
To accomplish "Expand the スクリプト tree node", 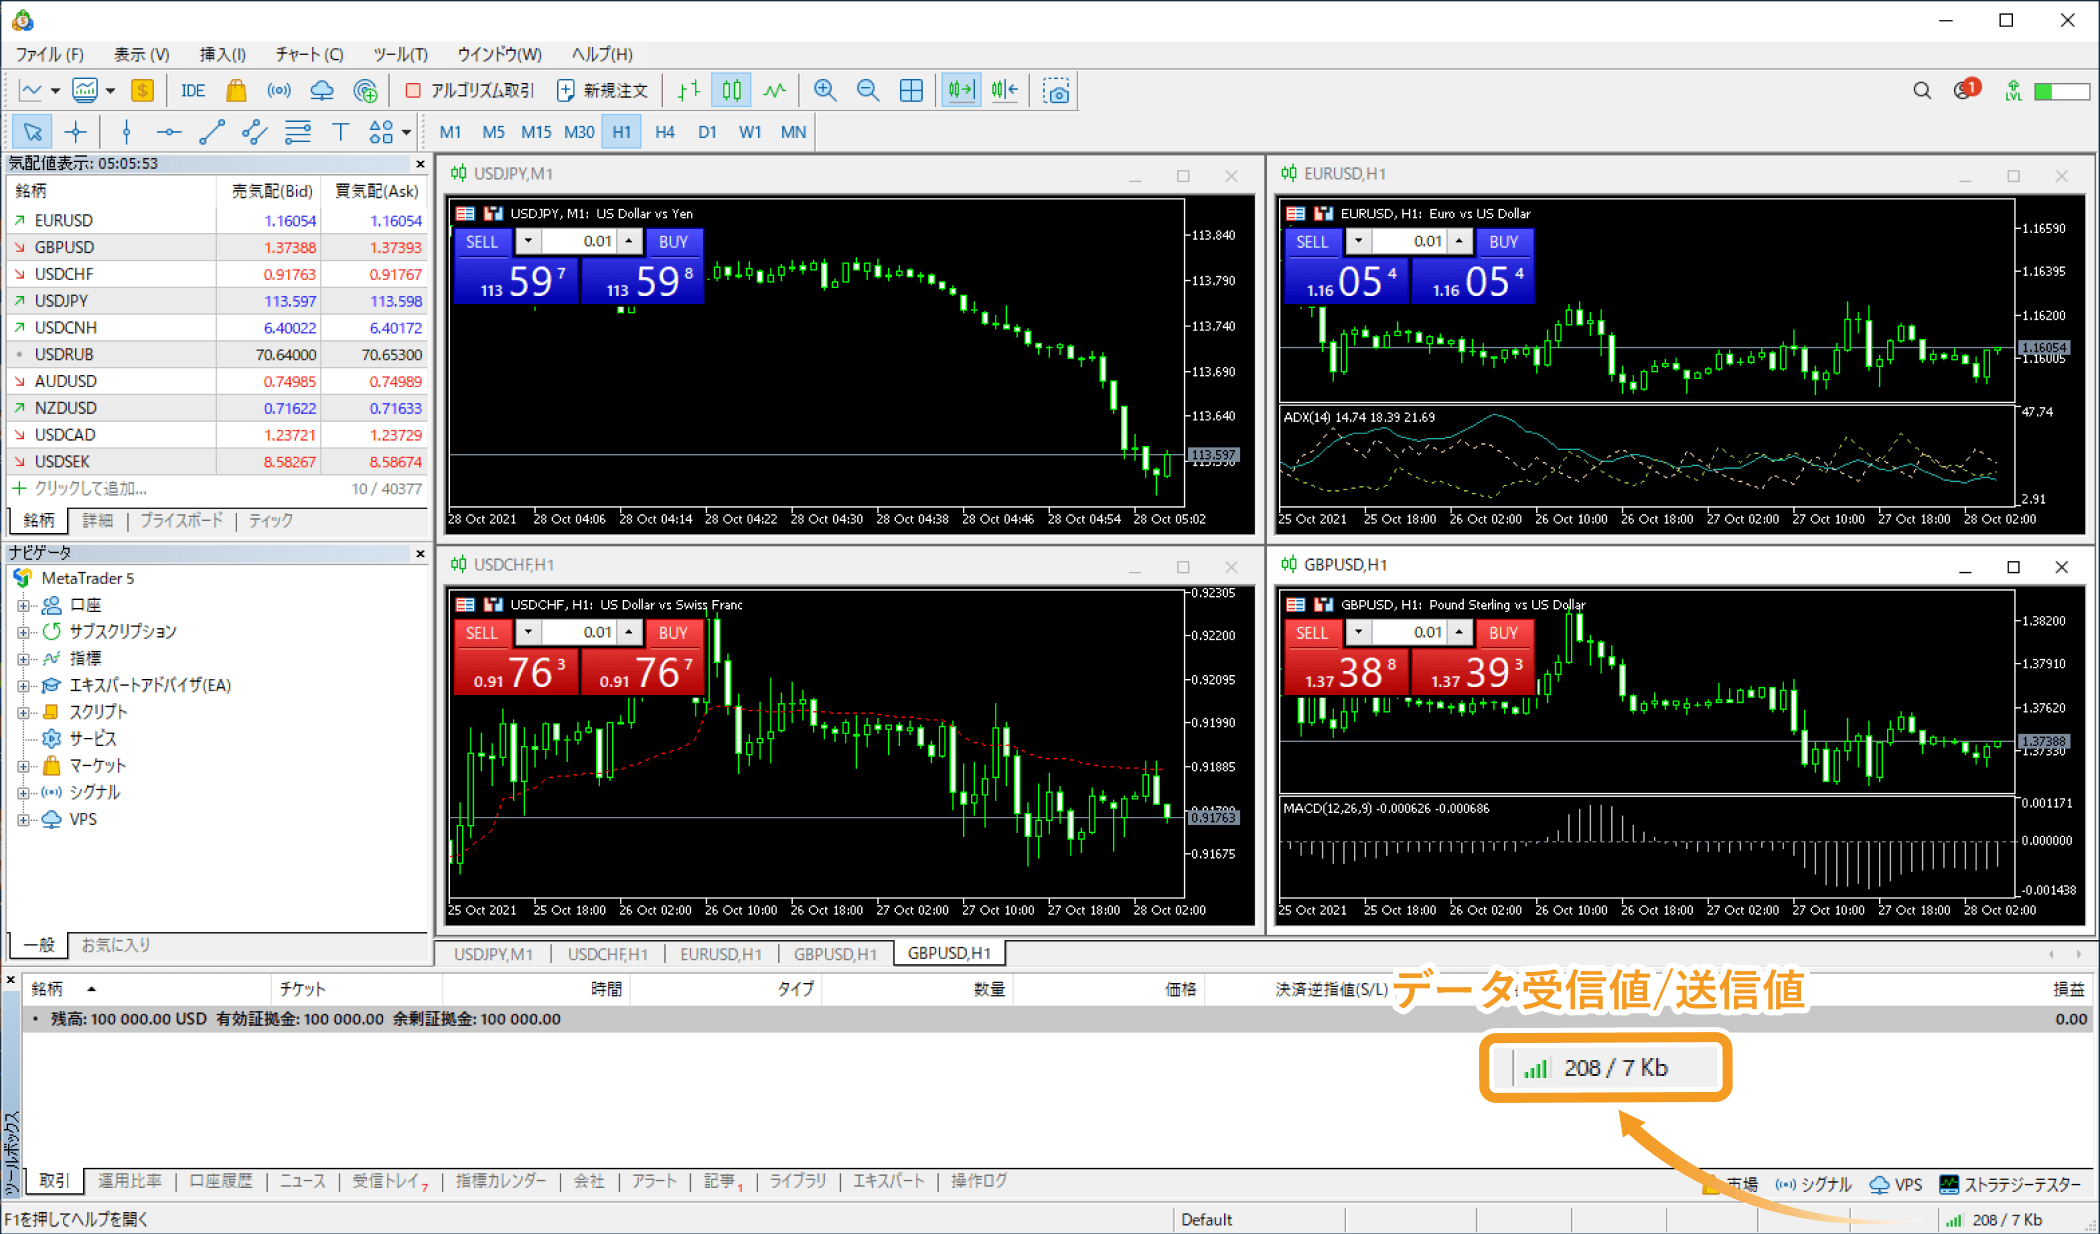I will coord(23,713).
